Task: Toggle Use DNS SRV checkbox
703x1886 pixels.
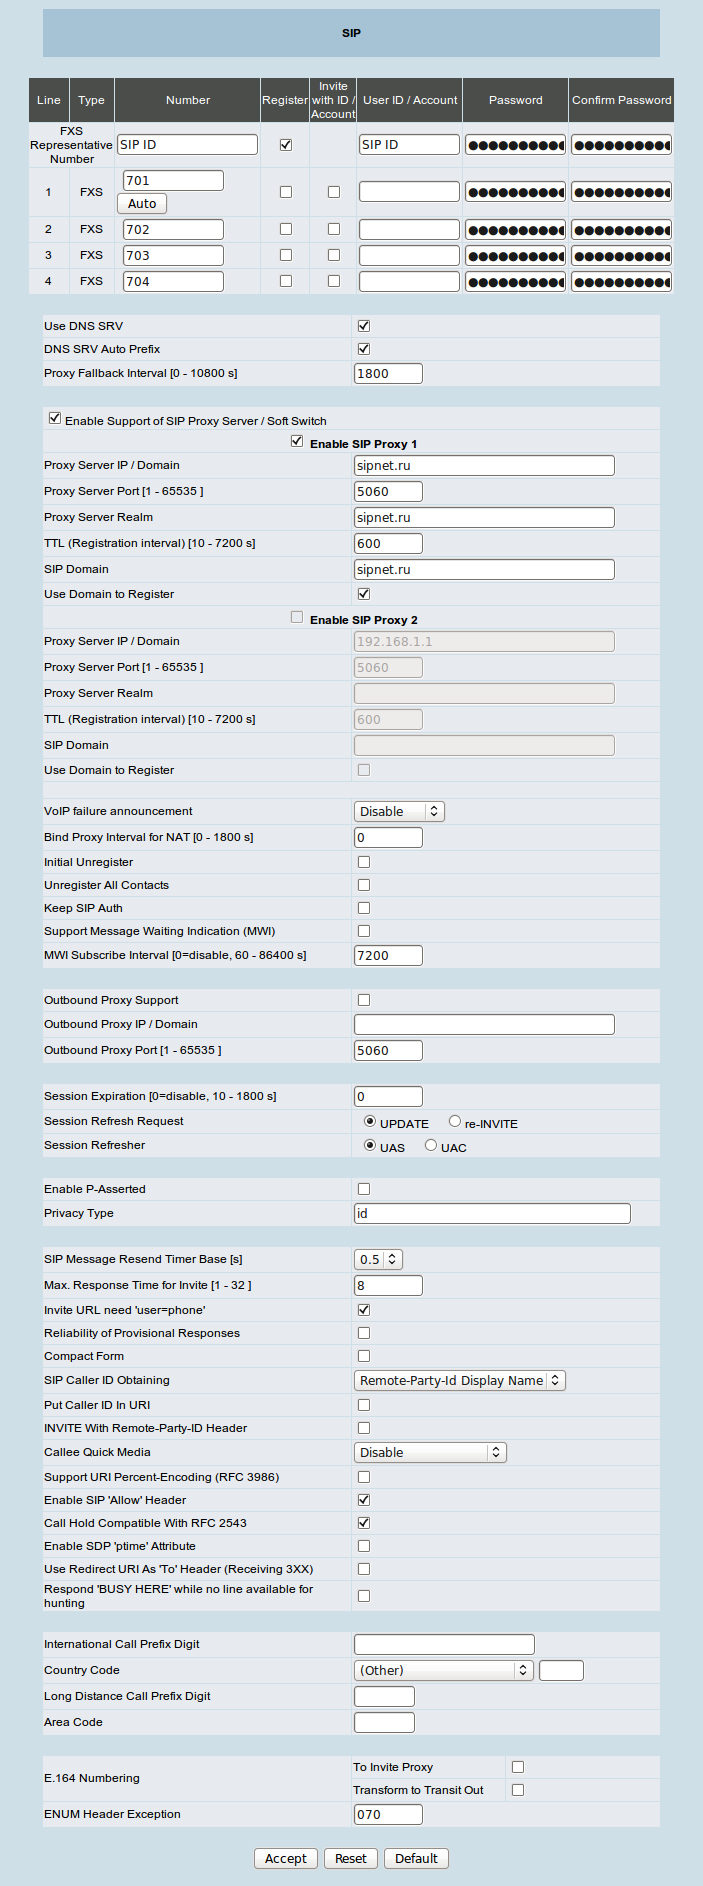Action: pos(364,326)
